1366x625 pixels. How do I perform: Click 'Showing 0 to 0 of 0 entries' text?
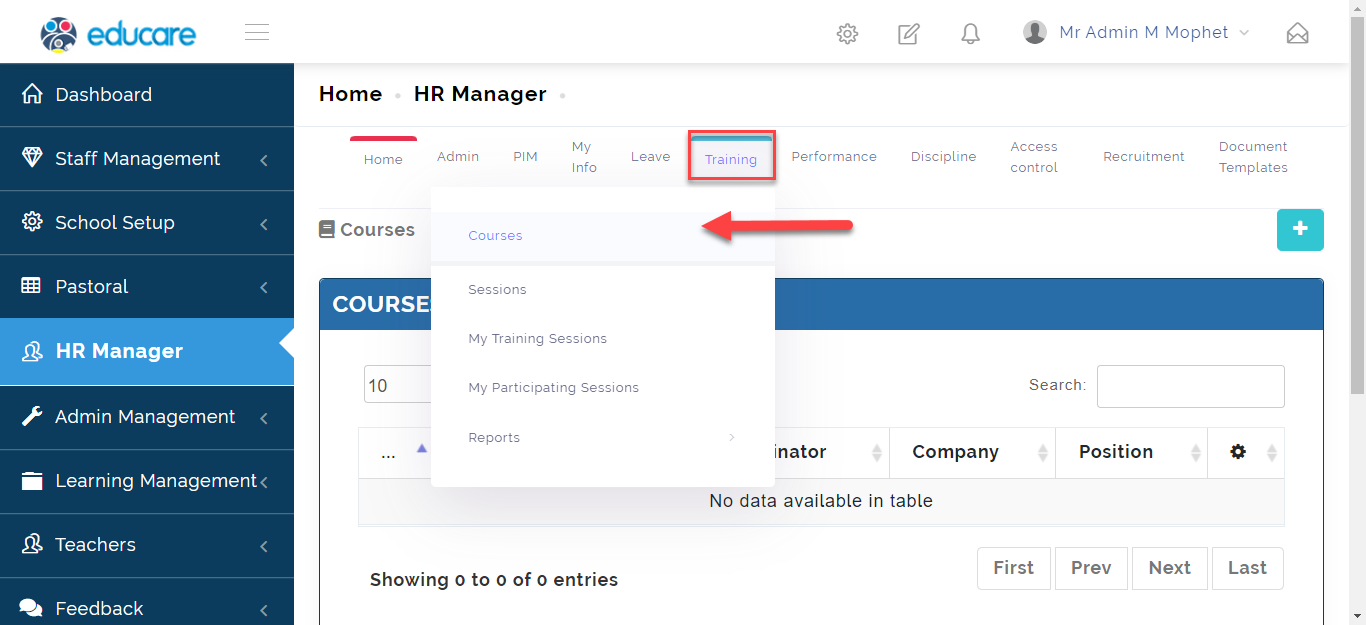[494, 580]
